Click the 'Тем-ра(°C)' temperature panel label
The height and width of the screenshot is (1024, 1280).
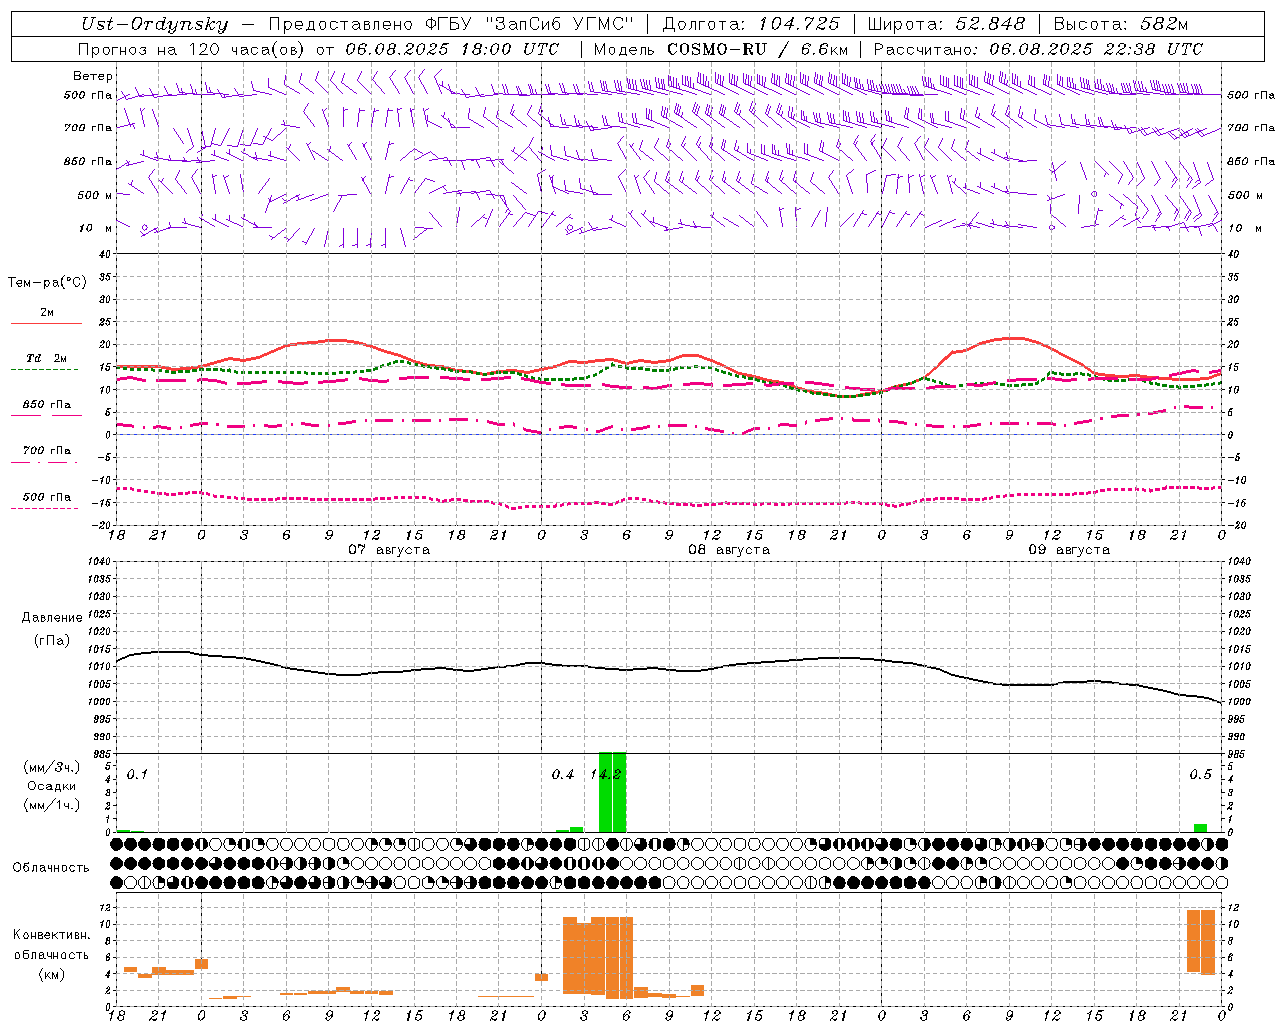[x=47, y=283]
